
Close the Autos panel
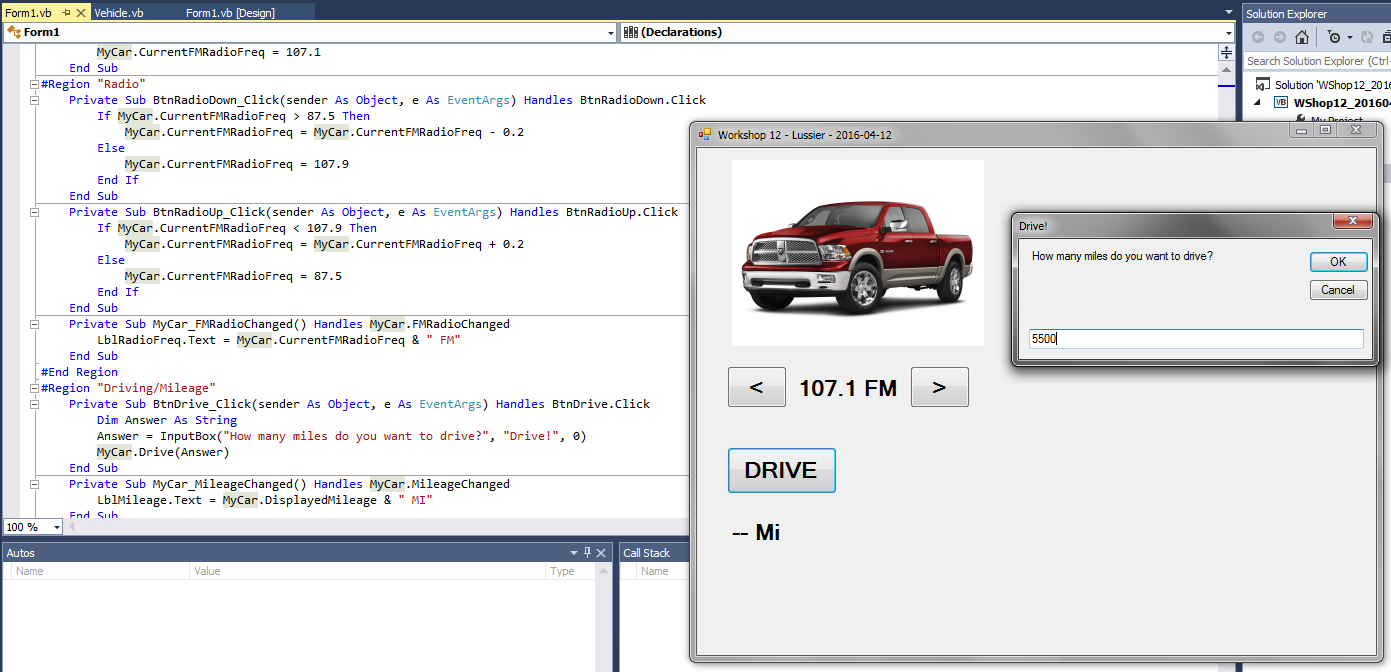601,552
